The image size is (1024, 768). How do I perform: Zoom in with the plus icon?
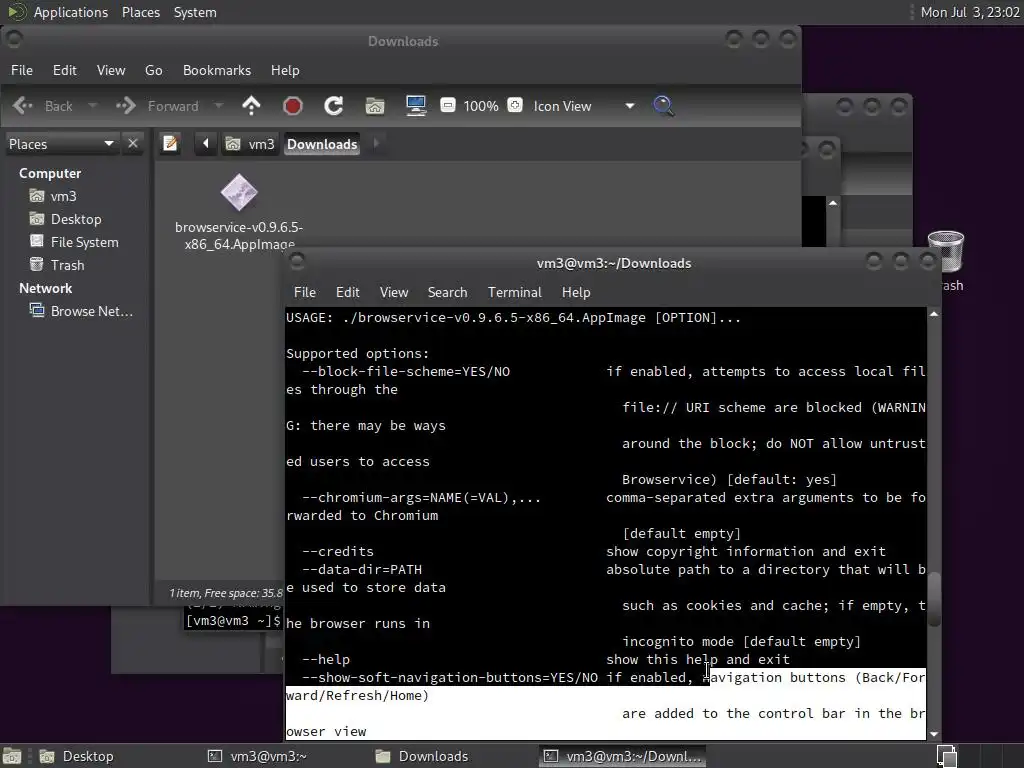pyautogui.click(x=515, y=105)
